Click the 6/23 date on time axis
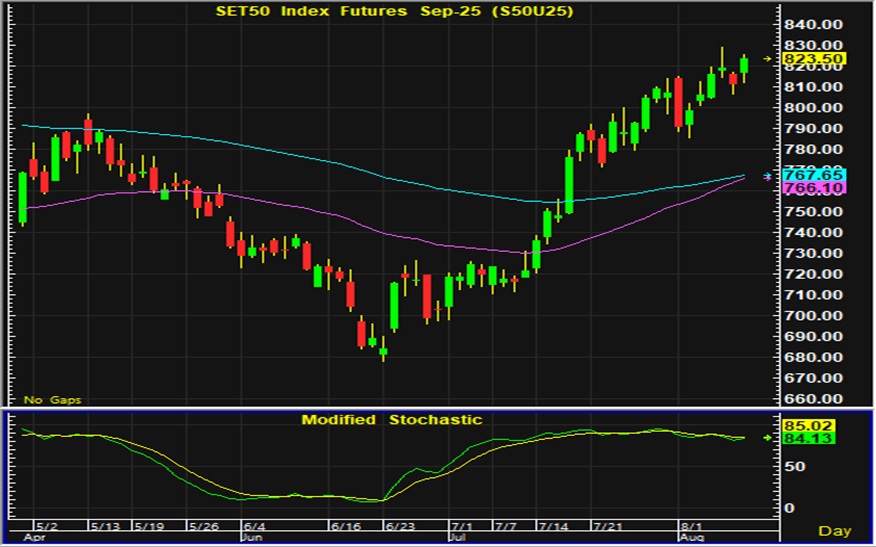This screenshot has width=876, height=547. point(399,525)
